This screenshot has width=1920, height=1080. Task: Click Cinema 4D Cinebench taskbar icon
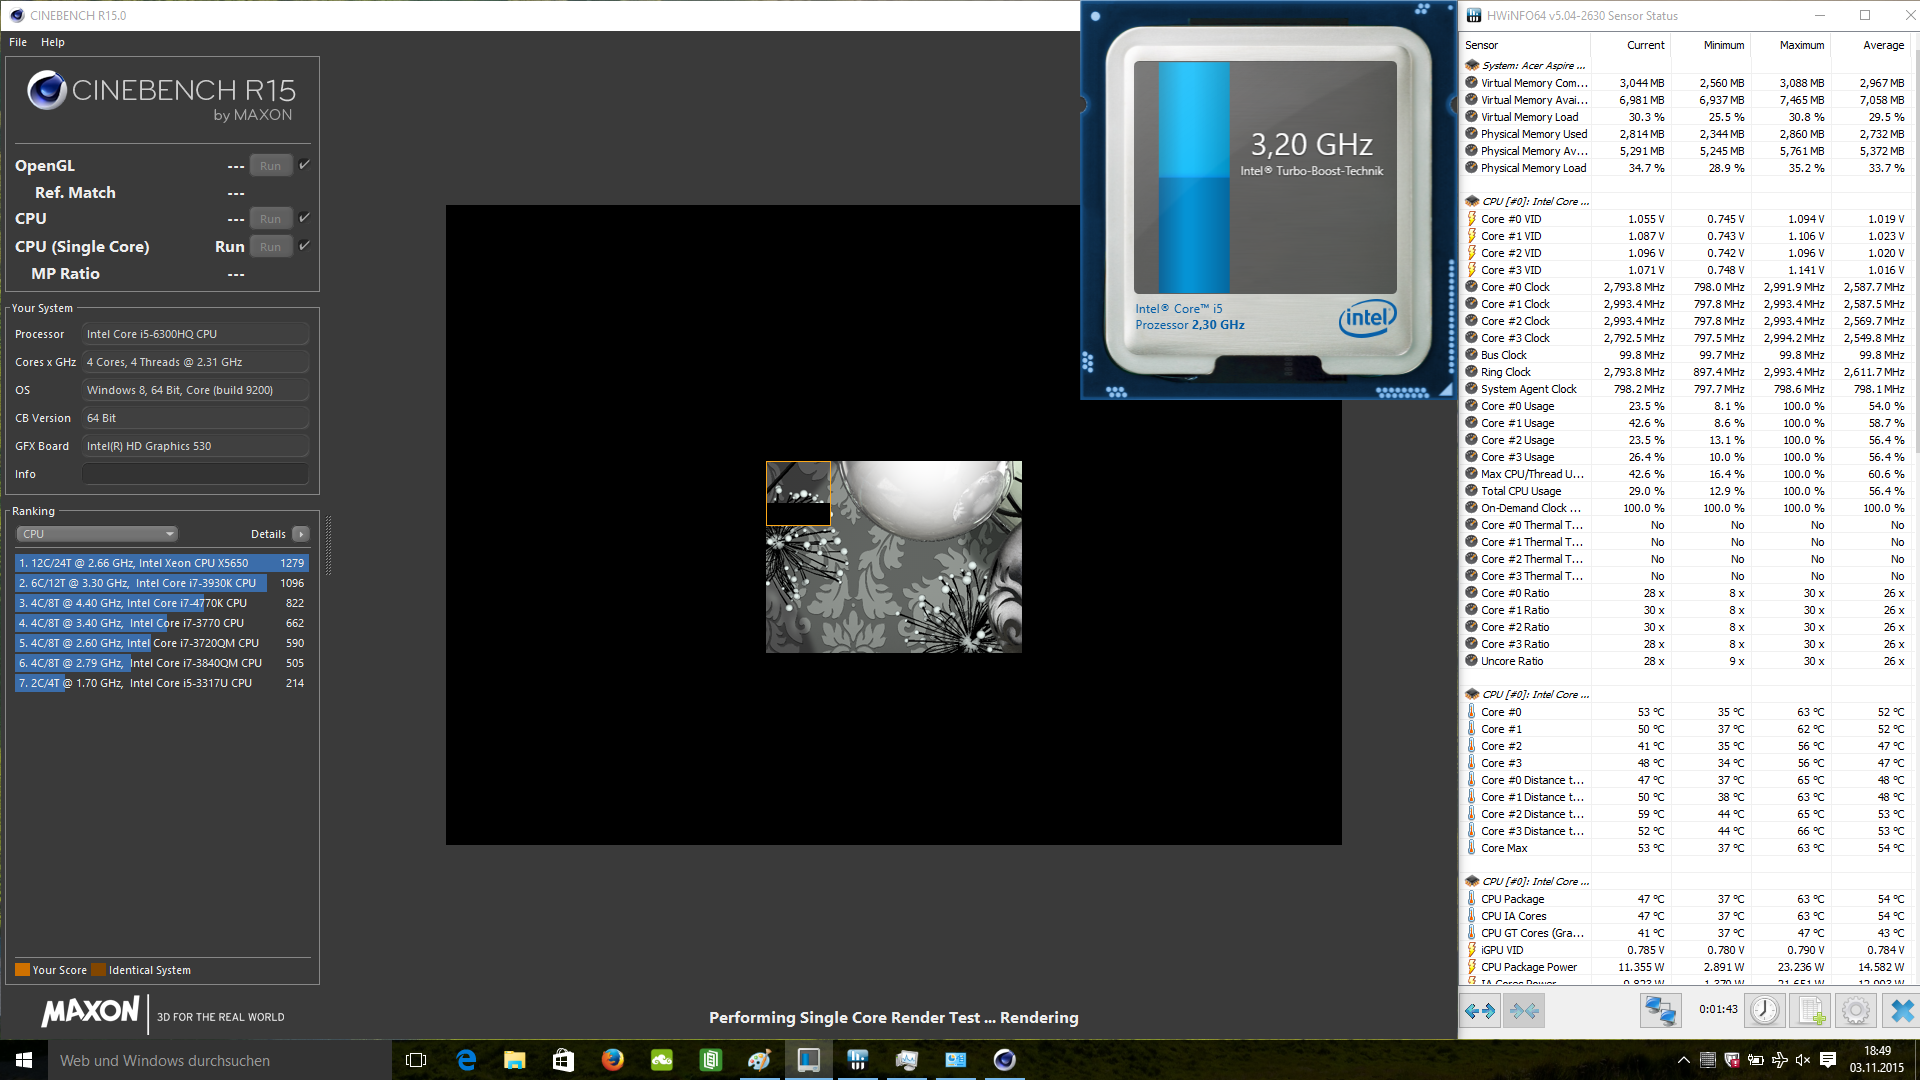click(1004, 1060)
